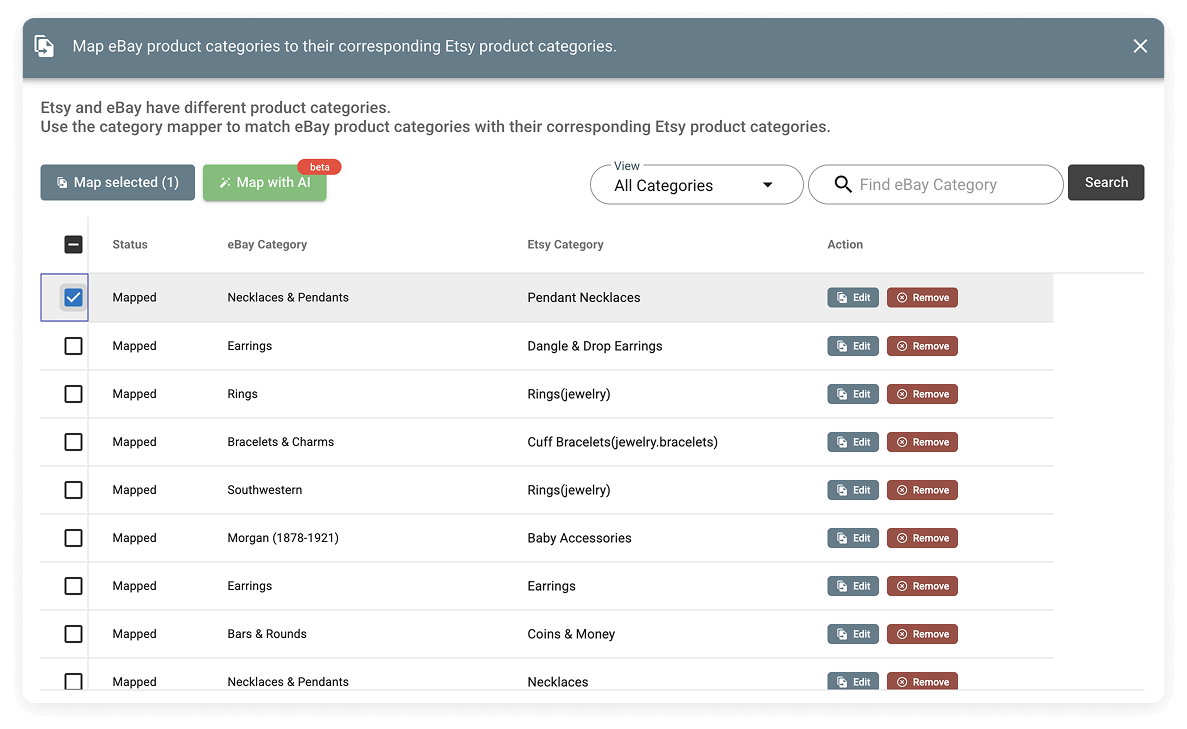Edit the Bracelets & Charms mapping
This screenshot has width=1187, height=729.
click(853, 442)
